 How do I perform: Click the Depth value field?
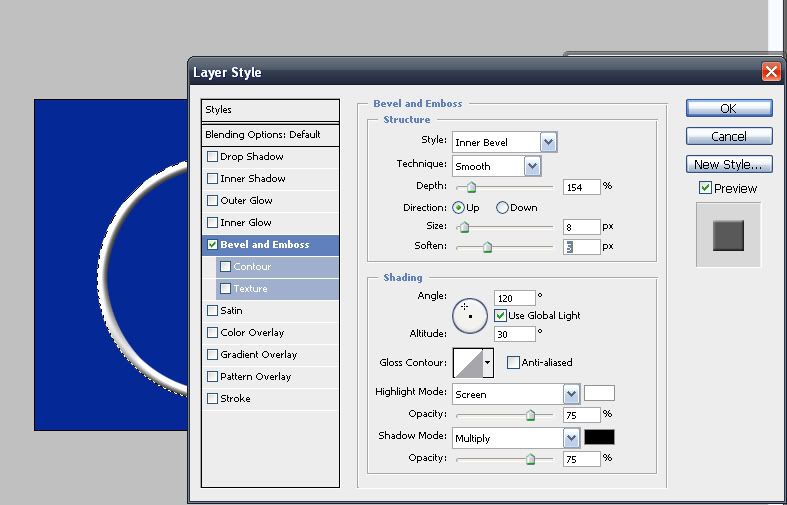pos(581,187)
